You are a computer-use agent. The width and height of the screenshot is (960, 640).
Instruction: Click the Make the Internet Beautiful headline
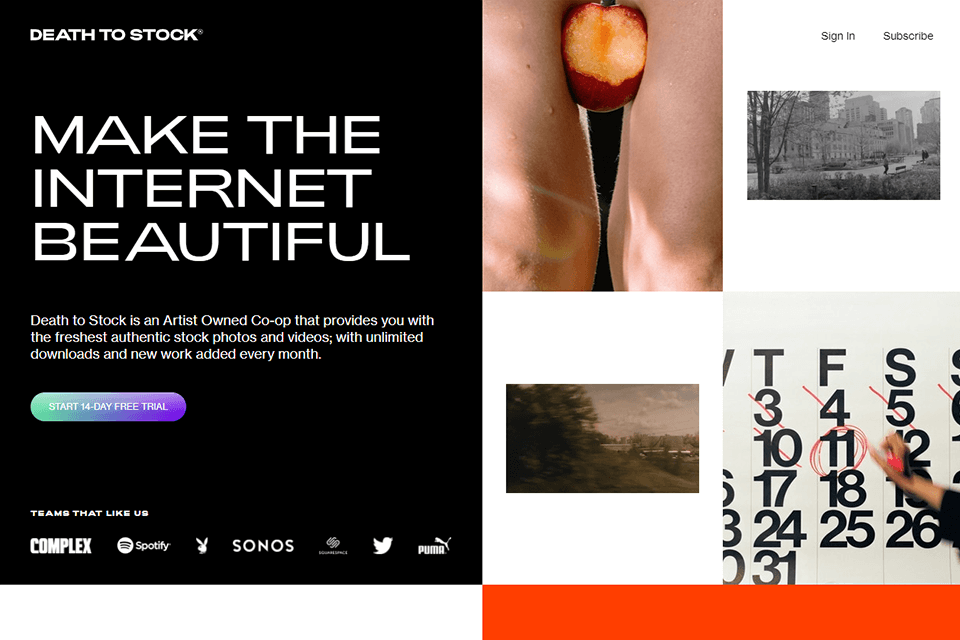(x=220, y=187)
